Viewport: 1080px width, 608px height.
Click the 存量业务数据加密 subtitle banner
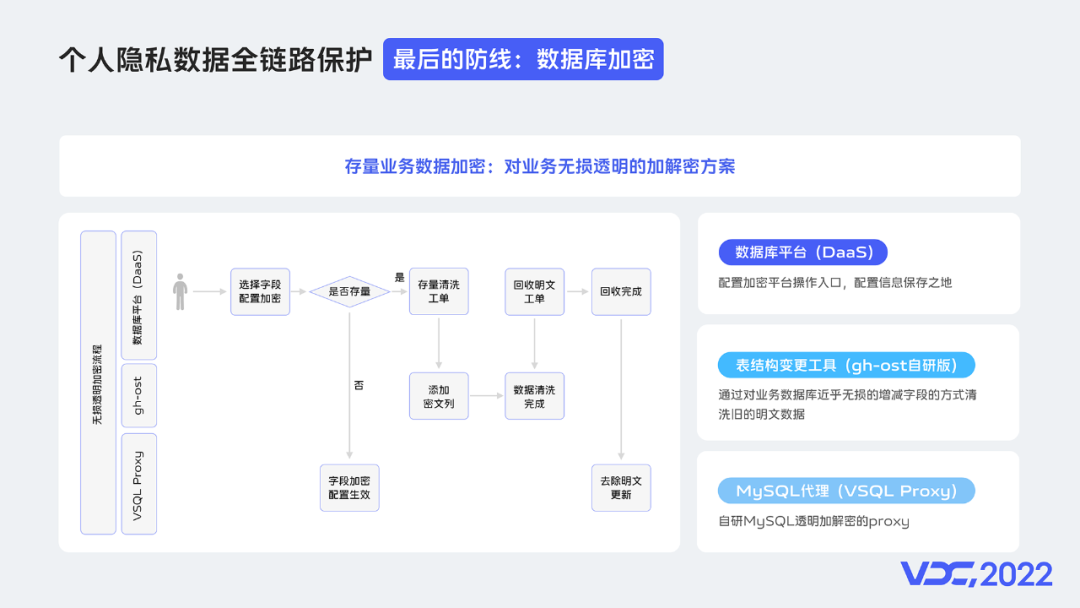tap(540, 166)
